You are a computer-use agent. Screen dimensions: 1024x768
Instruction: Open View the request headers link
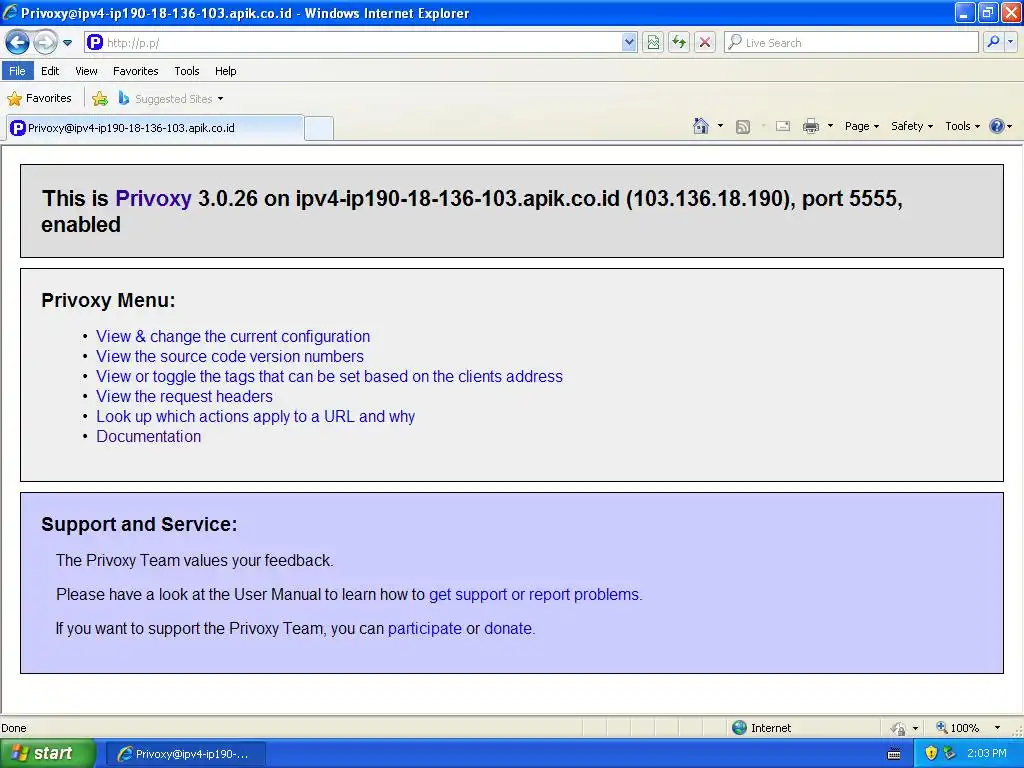point(184,396)
